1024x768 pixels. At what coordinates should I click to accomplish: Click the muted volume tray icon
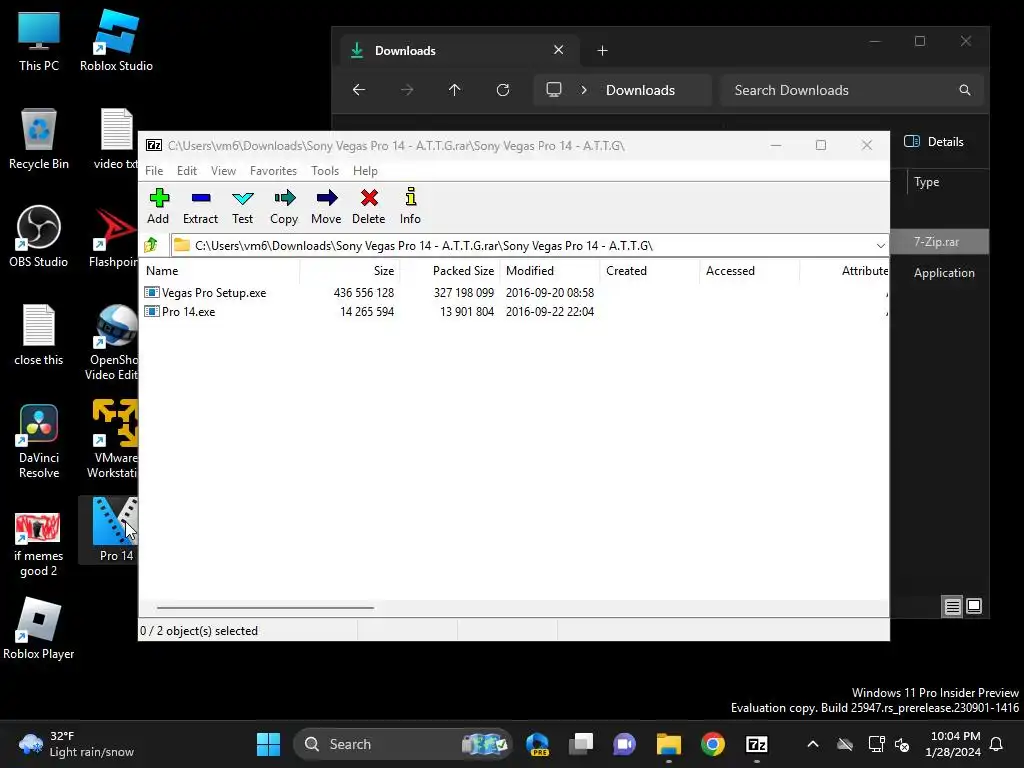coord(902,744)
